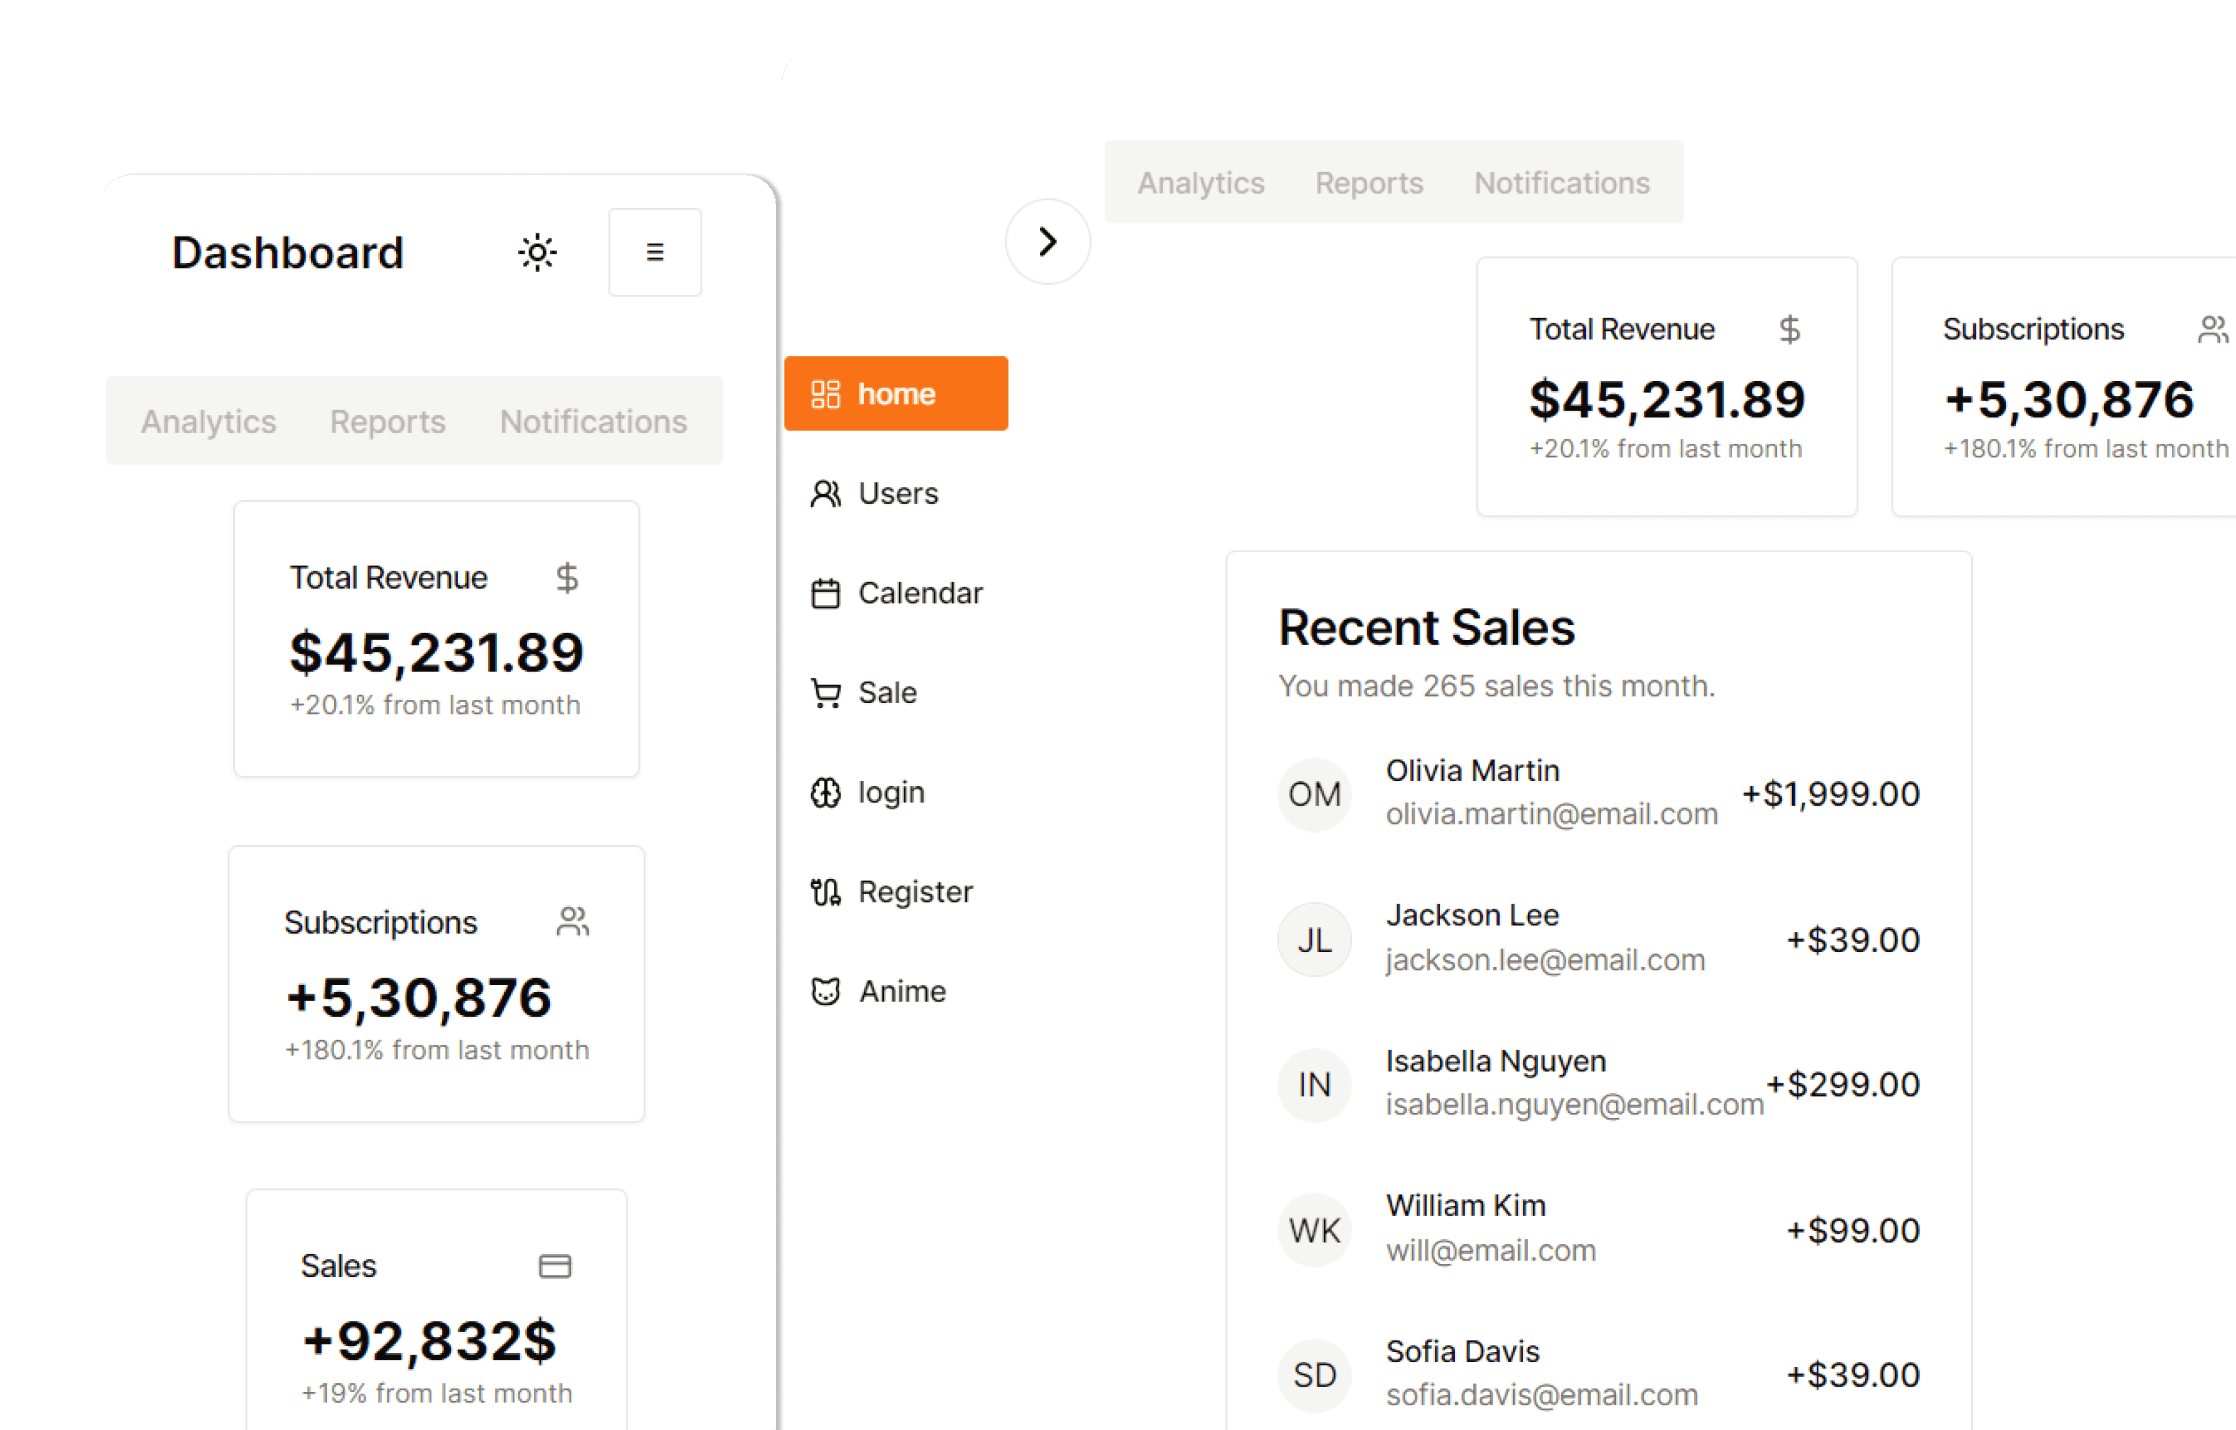2236x1430 pixels.
Task: Click the +$1,999.00 amount
Action: [1830, 794]
